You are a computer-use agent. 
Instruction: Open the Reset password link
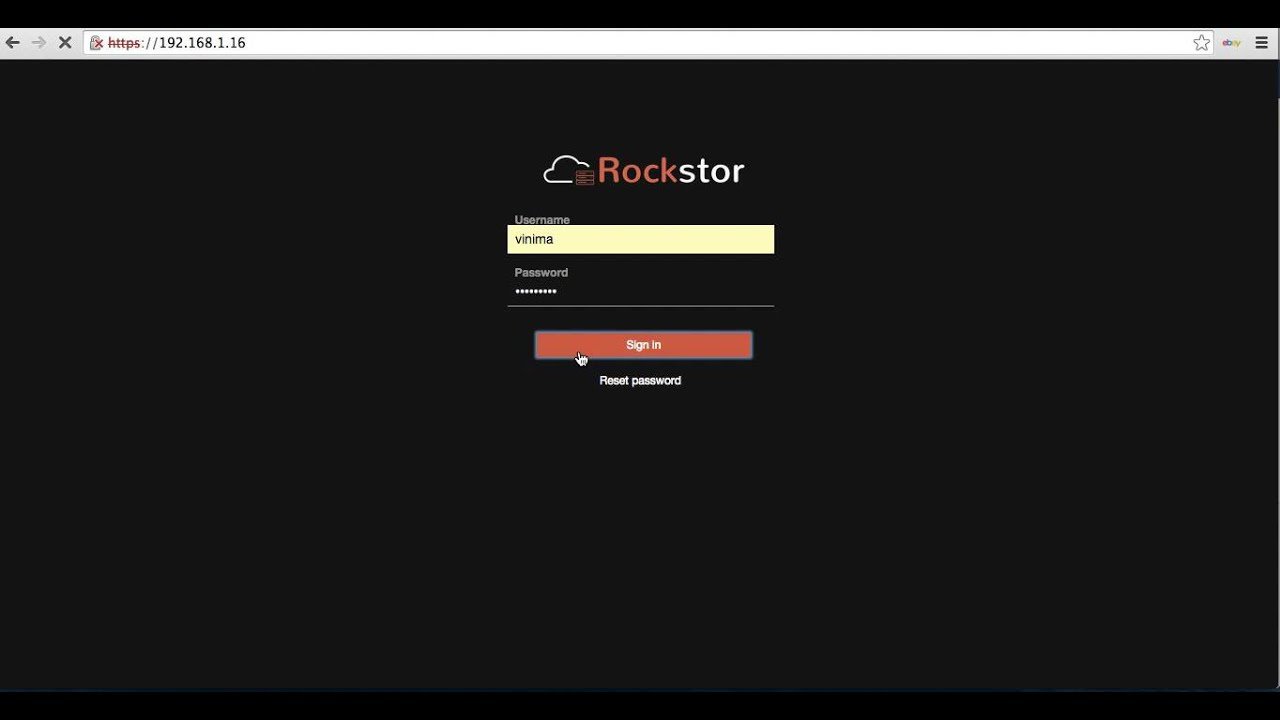point(640,381)
